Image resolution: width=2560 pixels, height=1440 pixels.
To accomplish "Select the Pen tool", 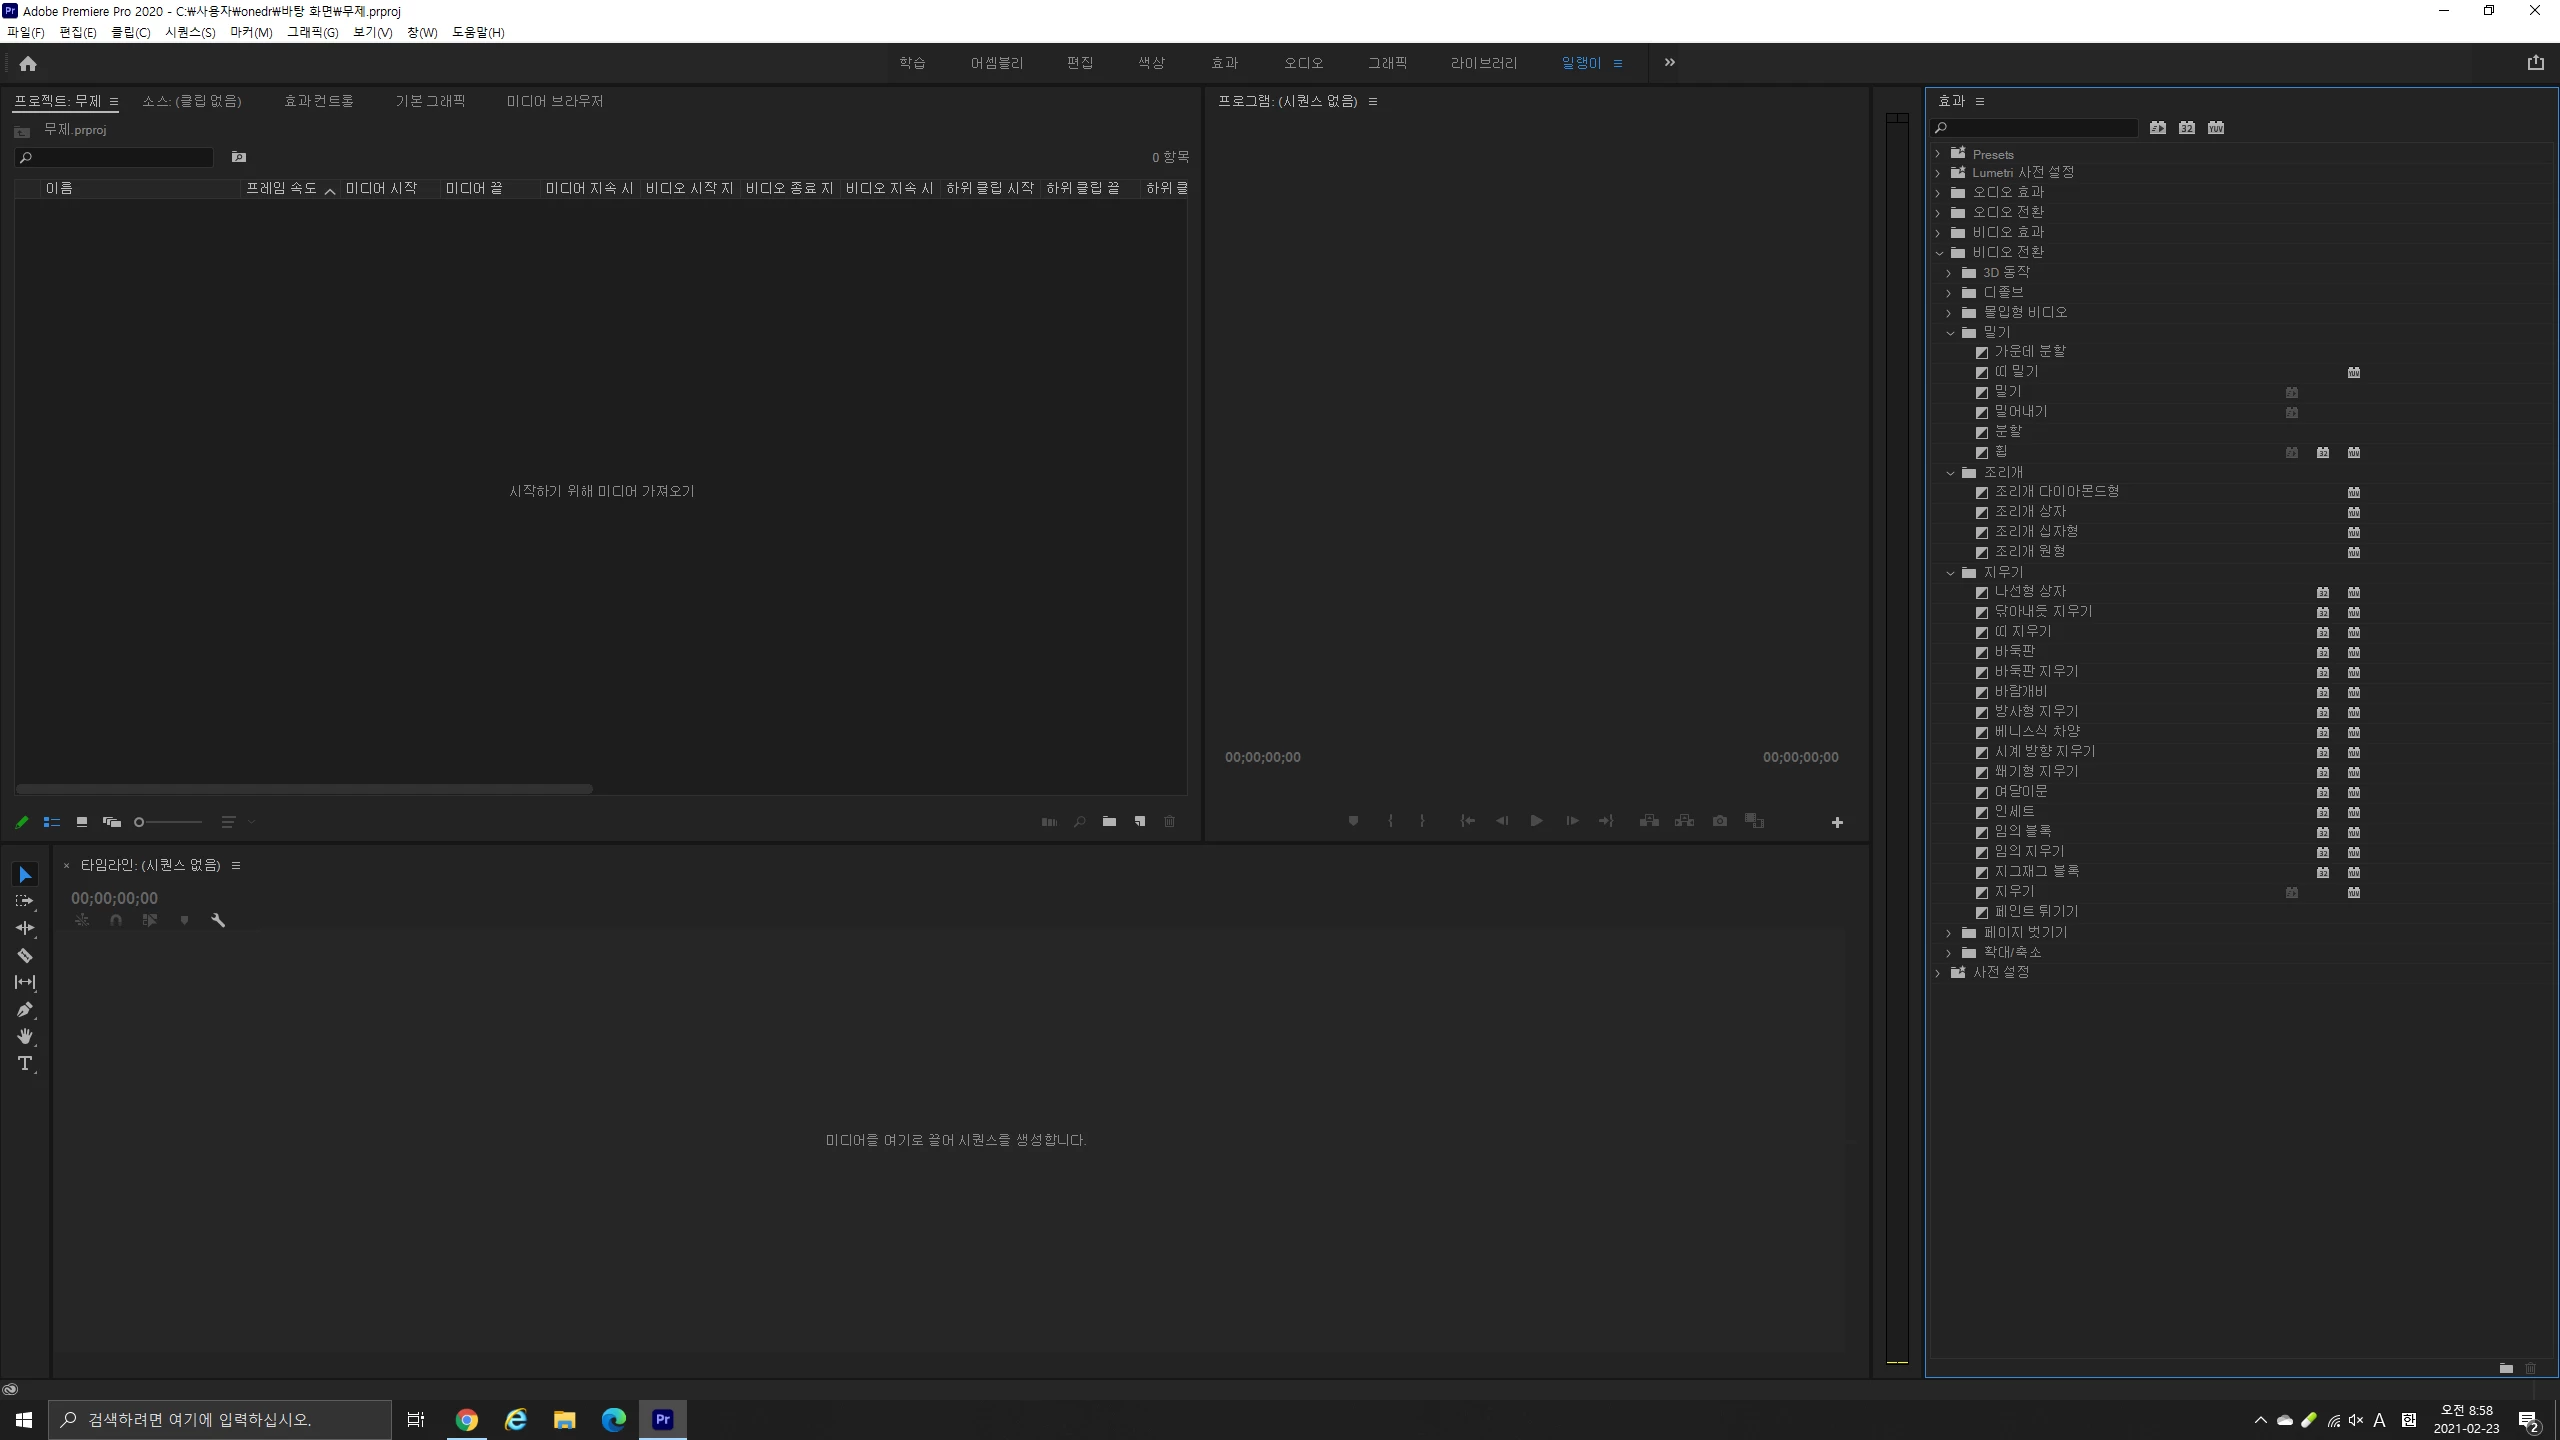I will click(x=25, y=1009).
